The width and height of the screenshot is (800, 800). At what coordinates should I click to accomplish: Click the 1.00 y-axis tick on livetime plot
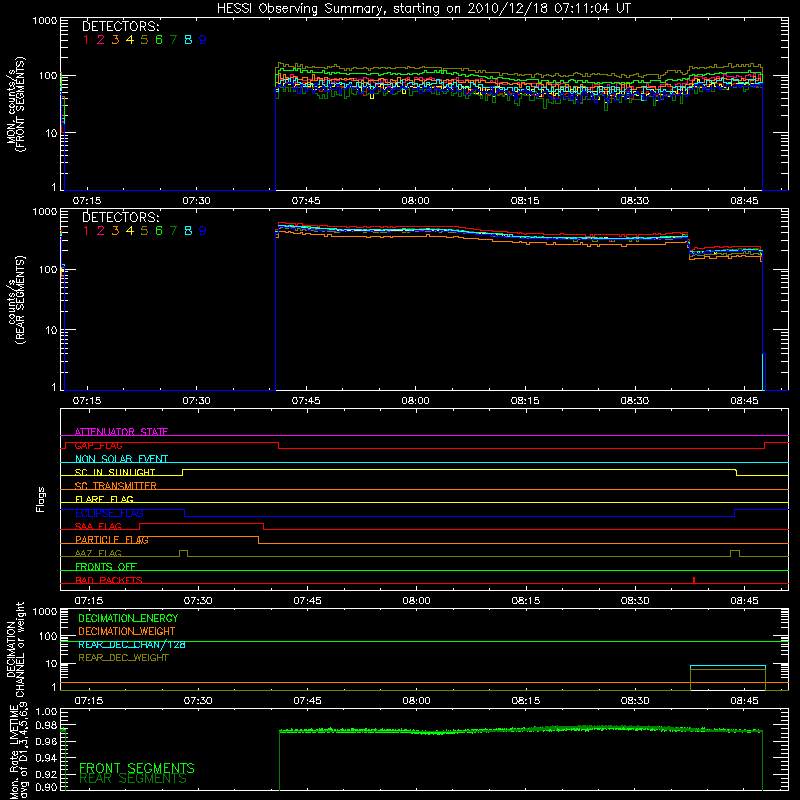[46, 712]
